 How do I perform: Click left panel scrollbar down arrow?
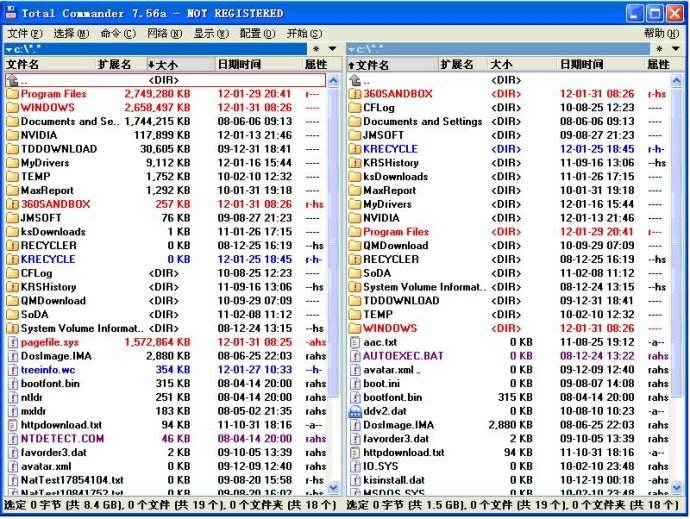pyautogui.click(x=334, y=488)
